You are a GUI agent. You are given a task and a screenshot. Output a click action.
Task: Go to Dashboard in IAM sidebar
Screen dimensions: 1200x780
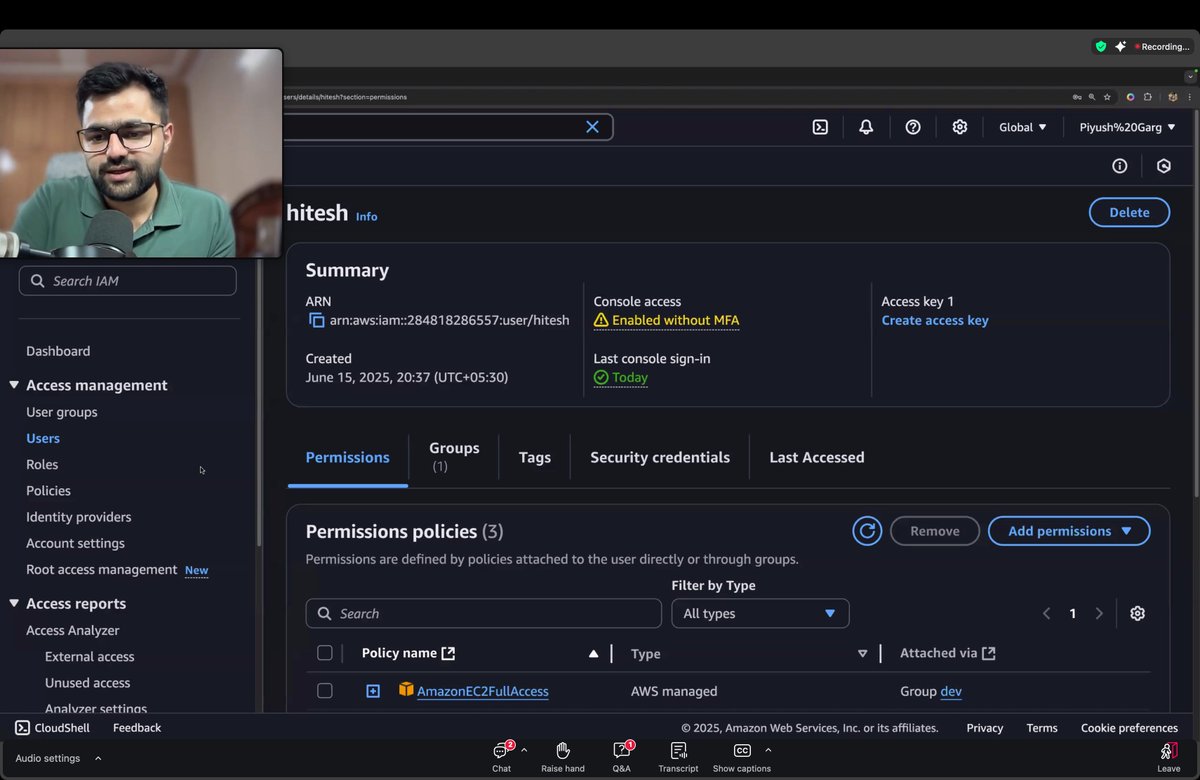(x=58, y=351)
